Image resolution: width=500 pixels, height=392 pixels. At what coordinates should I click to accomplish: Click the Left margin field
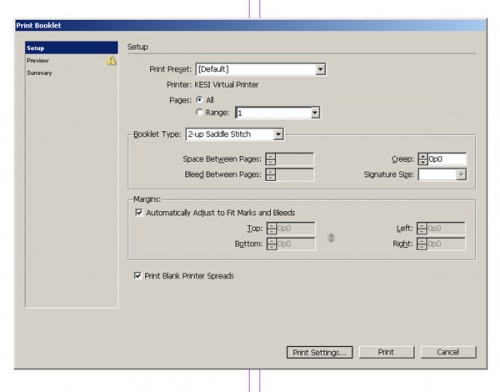[x=446, y=228]
